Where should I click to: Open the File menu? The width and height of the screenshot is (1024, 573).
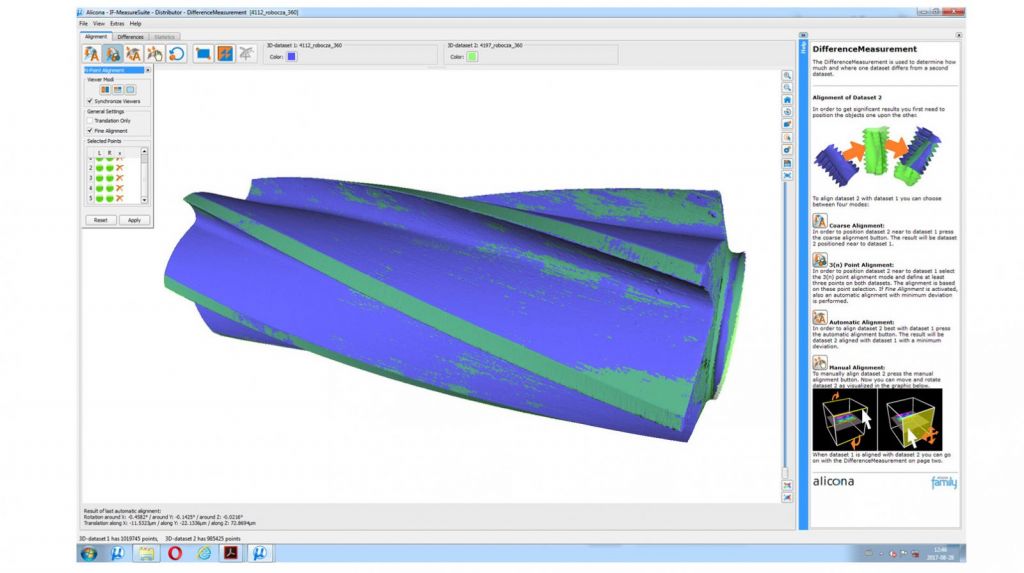tap(84, 24)
